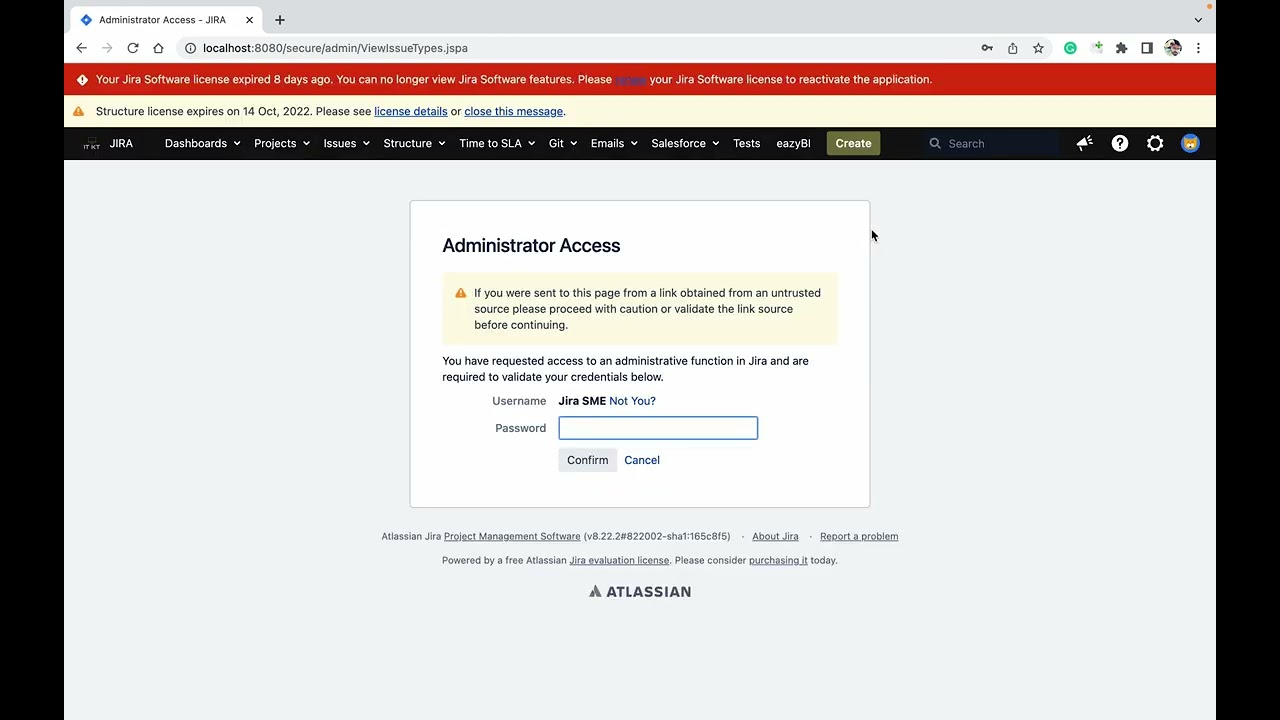Viewport: 1280px width, 720px height.
Task: Expand Time to SLA dropdown menu
Action: [x=497, y=144]
